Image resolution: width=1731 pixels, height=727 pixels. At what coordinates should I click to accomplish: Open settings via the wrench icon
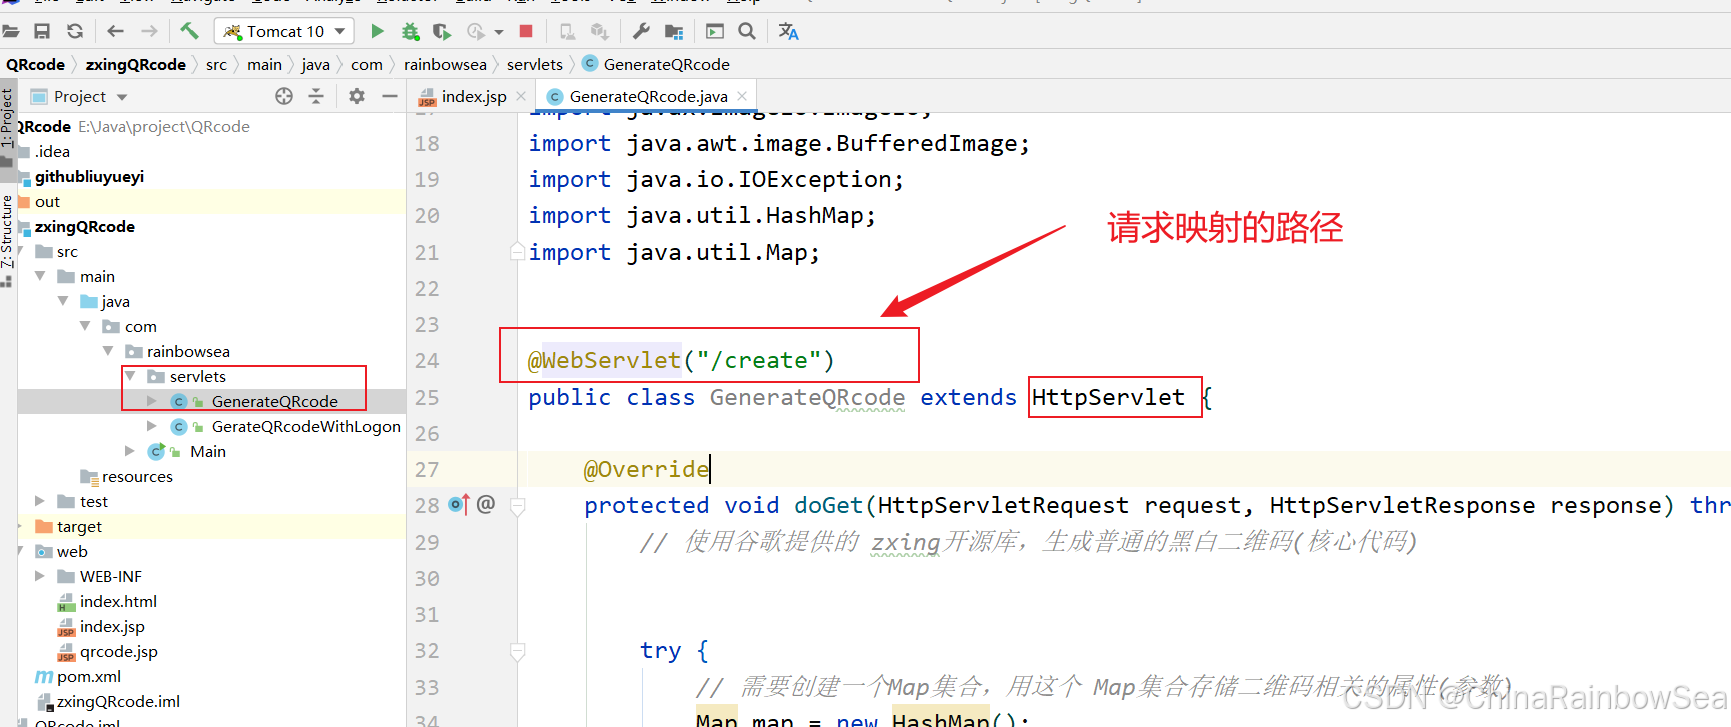(642, 32)
